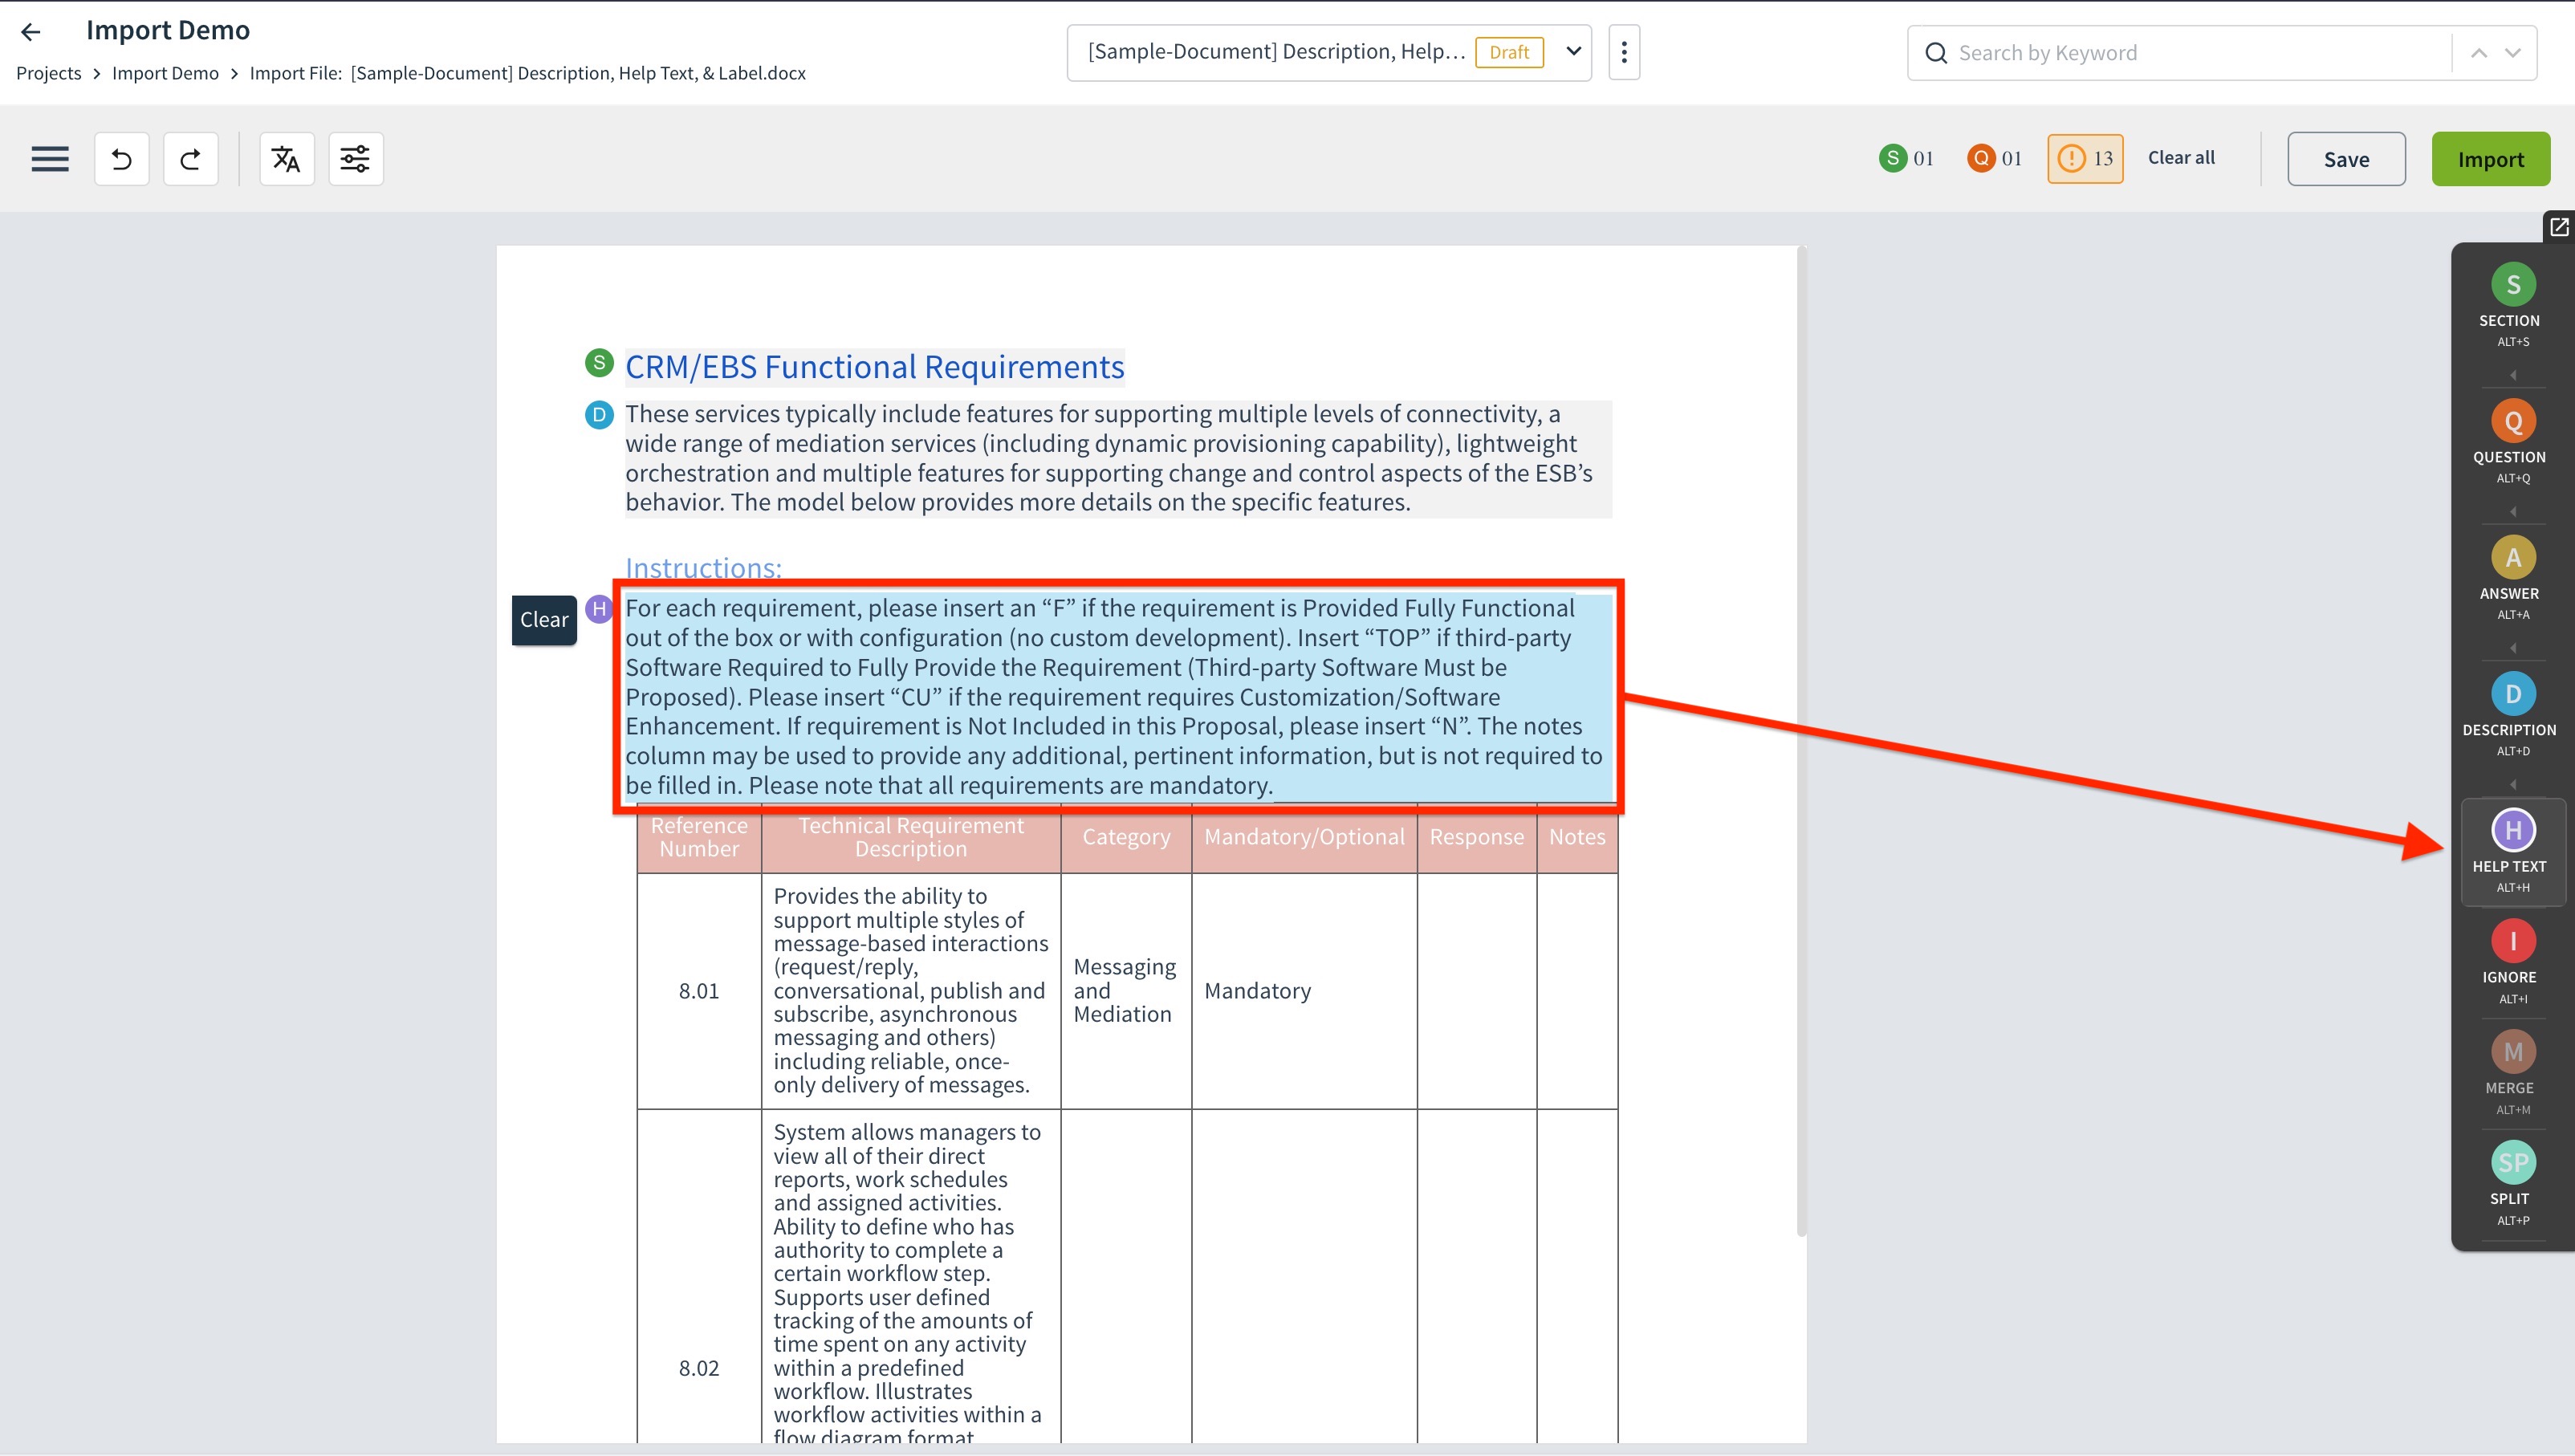Click the Draft status label
Screen dimensions: 2575x1456
pyautogui.click(x=1509, y=52)
